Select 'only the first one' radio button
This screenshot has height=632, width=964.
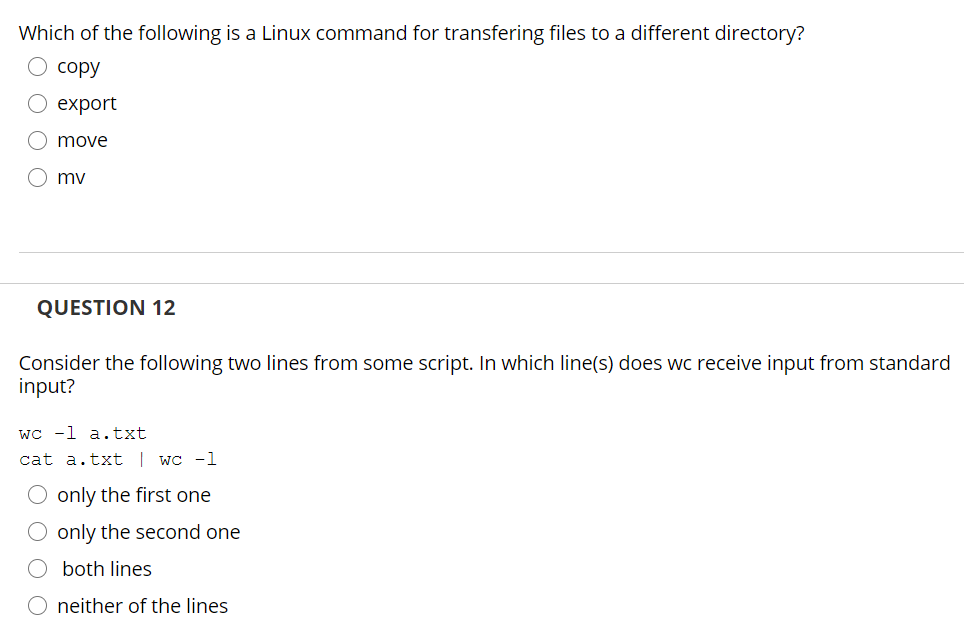pos(37,496)
